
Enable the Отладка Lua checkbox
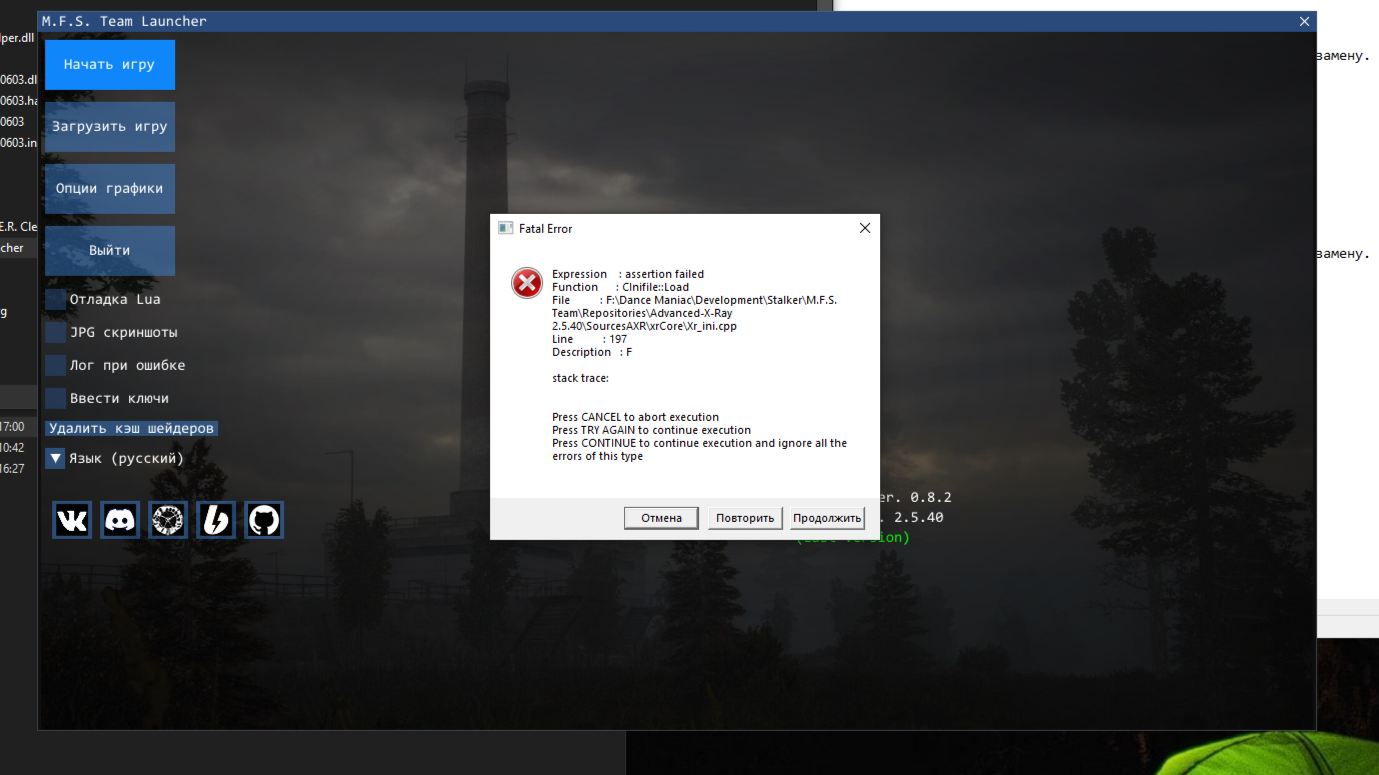(x=55, y=299)
